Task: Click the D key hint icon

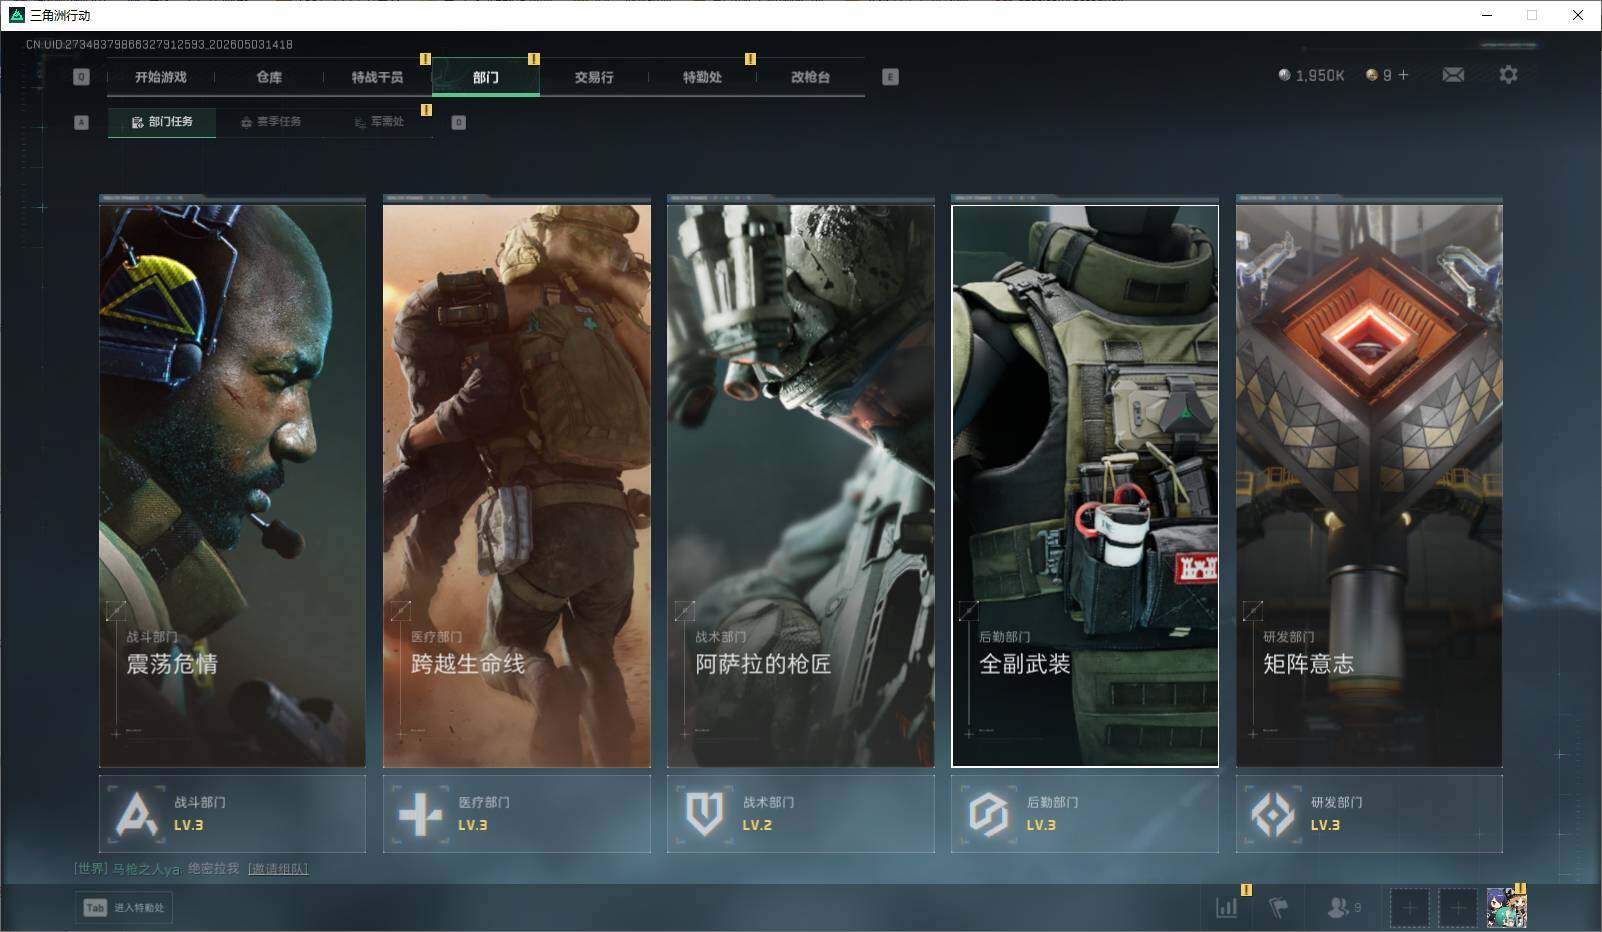Action: 459,122
